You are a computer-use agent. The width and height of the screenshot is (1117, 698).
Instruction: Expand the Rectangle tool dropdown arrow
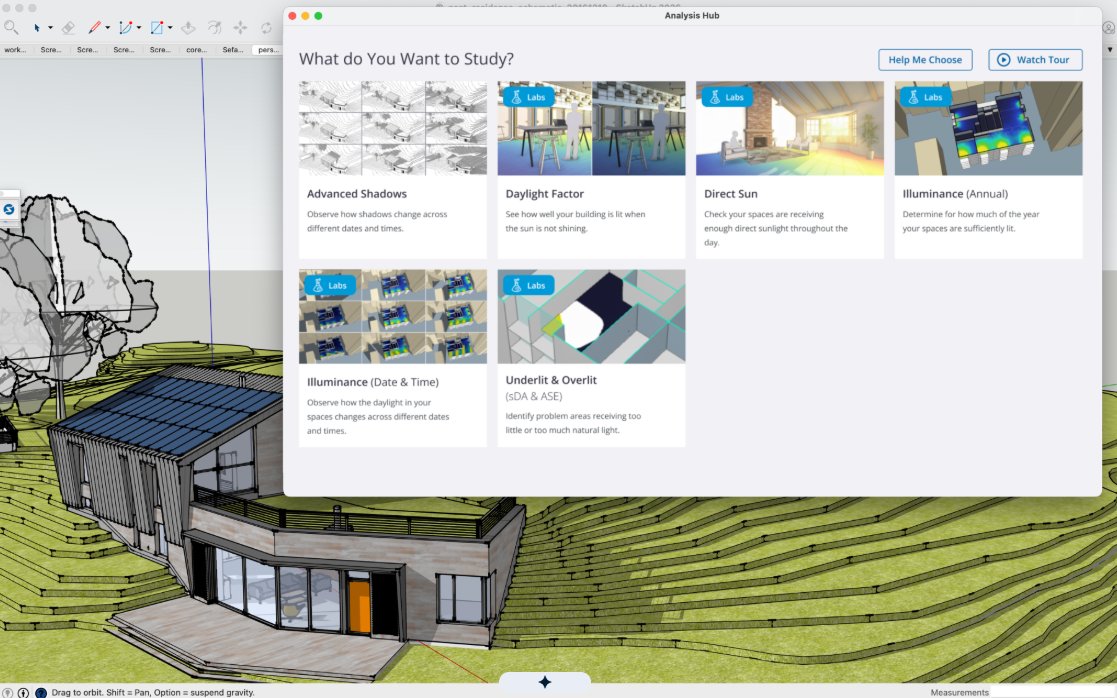coord(170,28)
